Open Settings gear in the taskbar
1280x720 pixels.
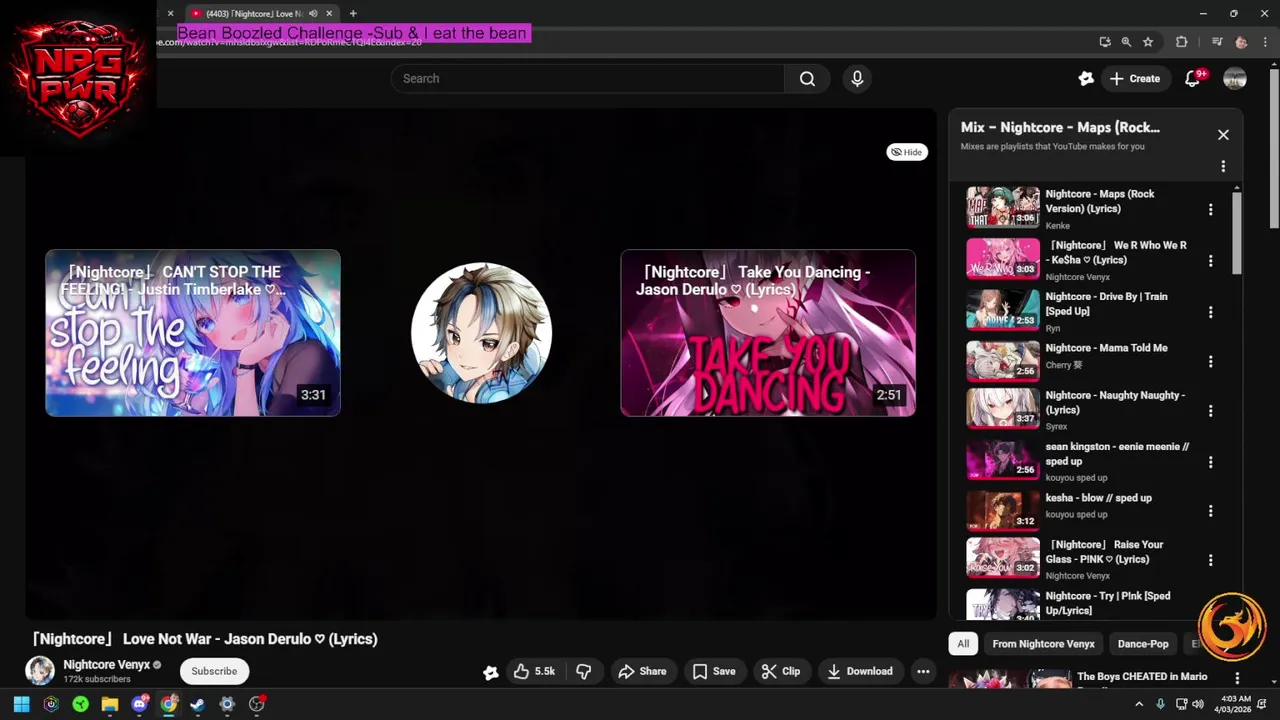(x=227, y=704)
